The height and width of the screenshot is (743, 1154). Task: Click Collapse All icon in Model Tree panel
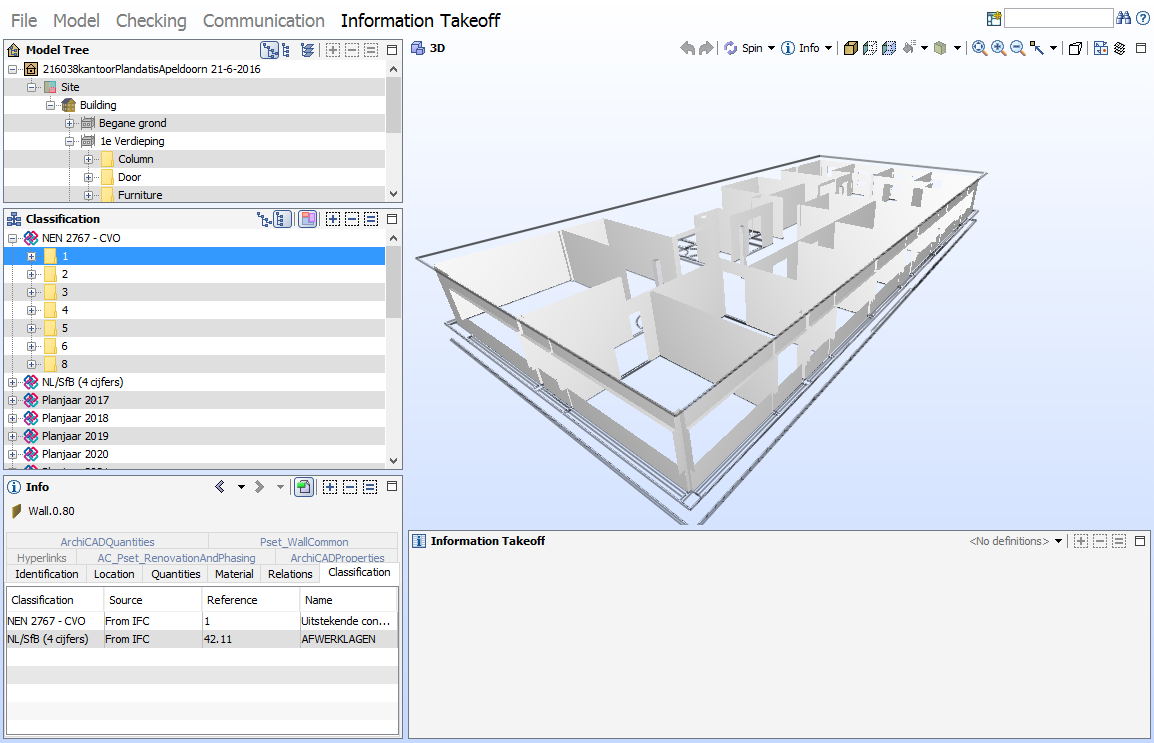point(352,50)
